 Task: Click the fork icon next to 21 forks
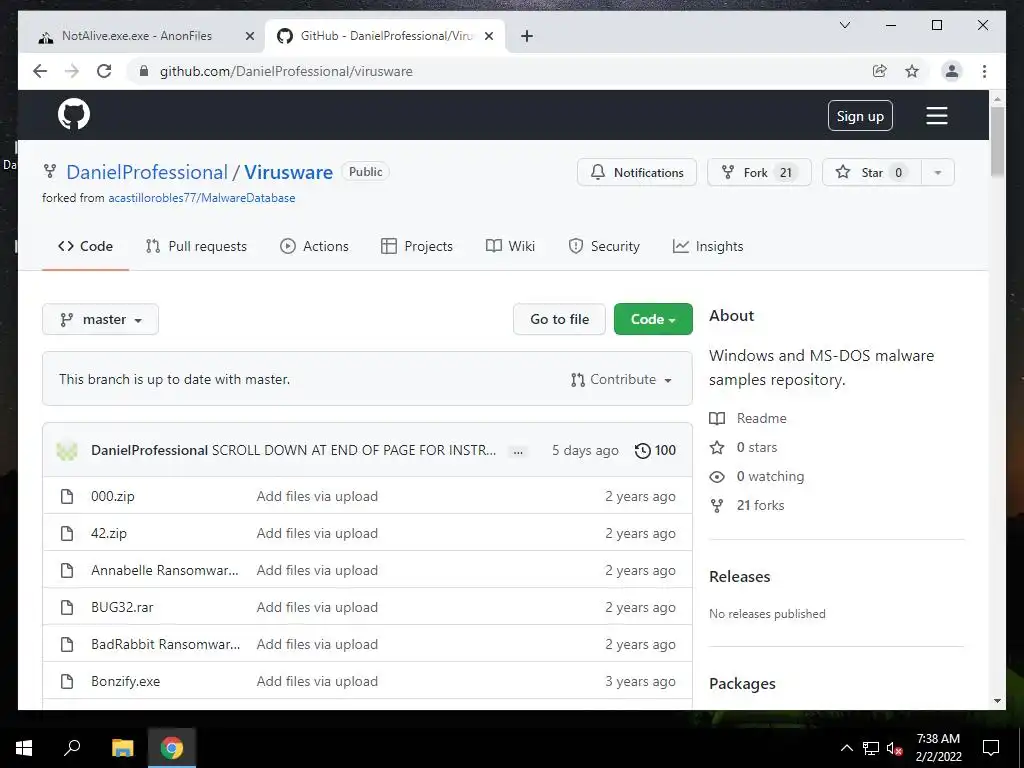pos(717,505)
